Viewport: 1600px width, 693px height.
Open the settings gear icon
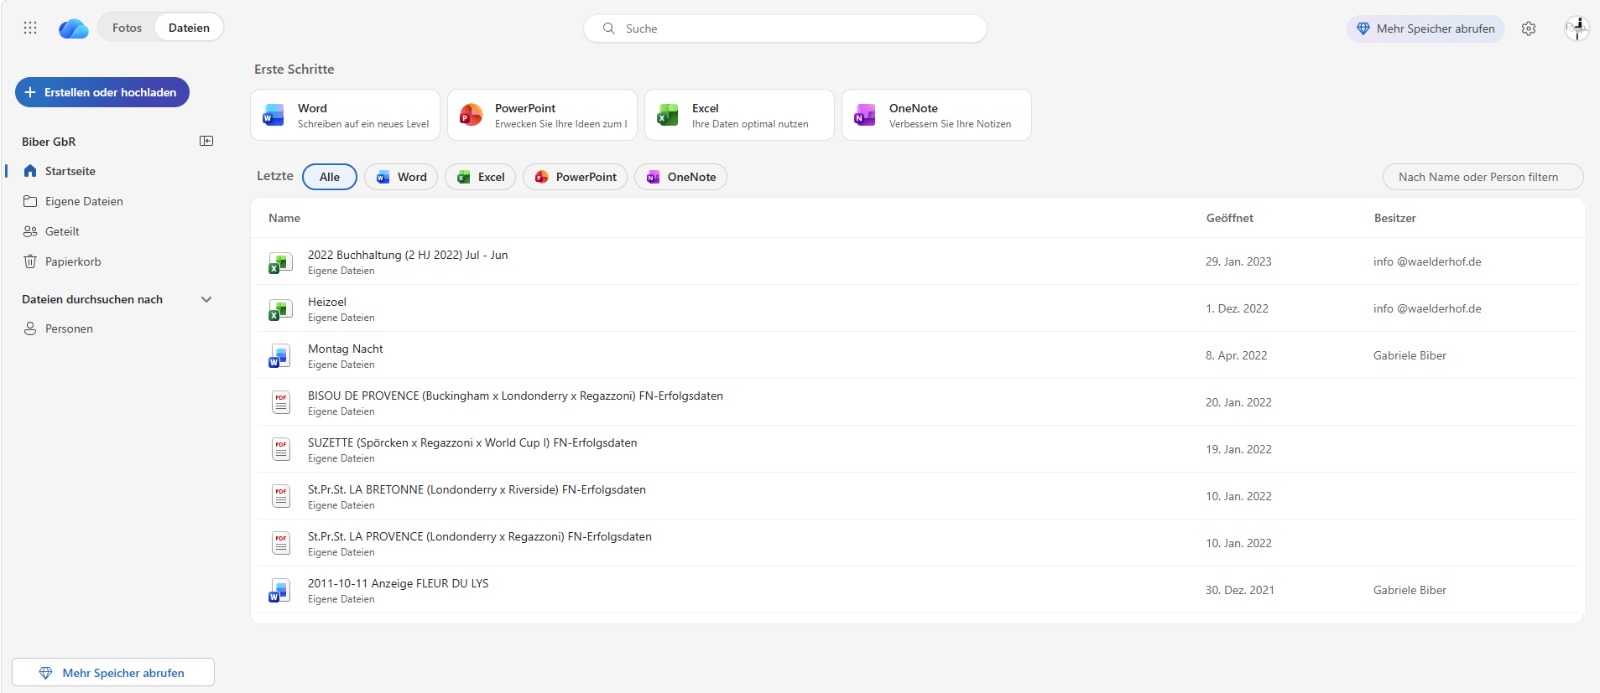click(x=1529, y=29)
